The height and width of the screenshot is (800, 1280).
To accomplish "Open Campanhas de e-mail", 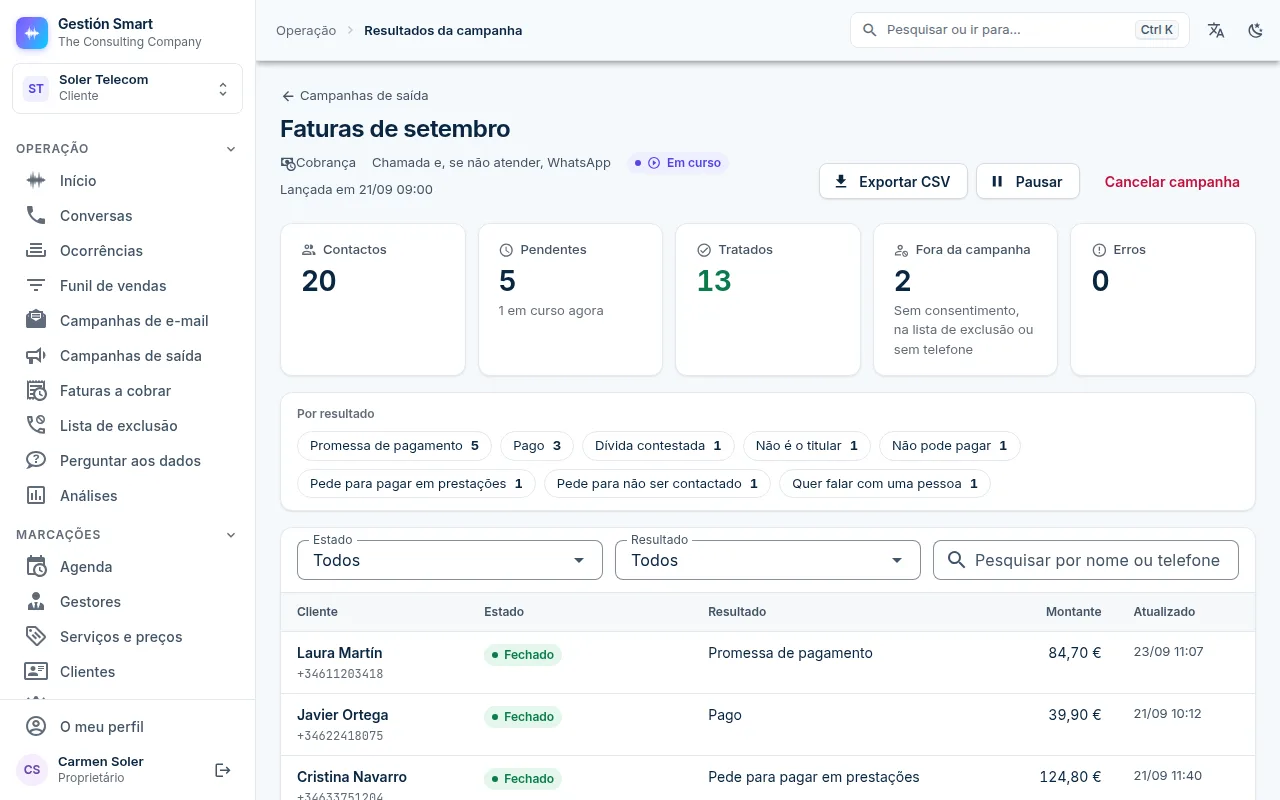I will point(128,321).
